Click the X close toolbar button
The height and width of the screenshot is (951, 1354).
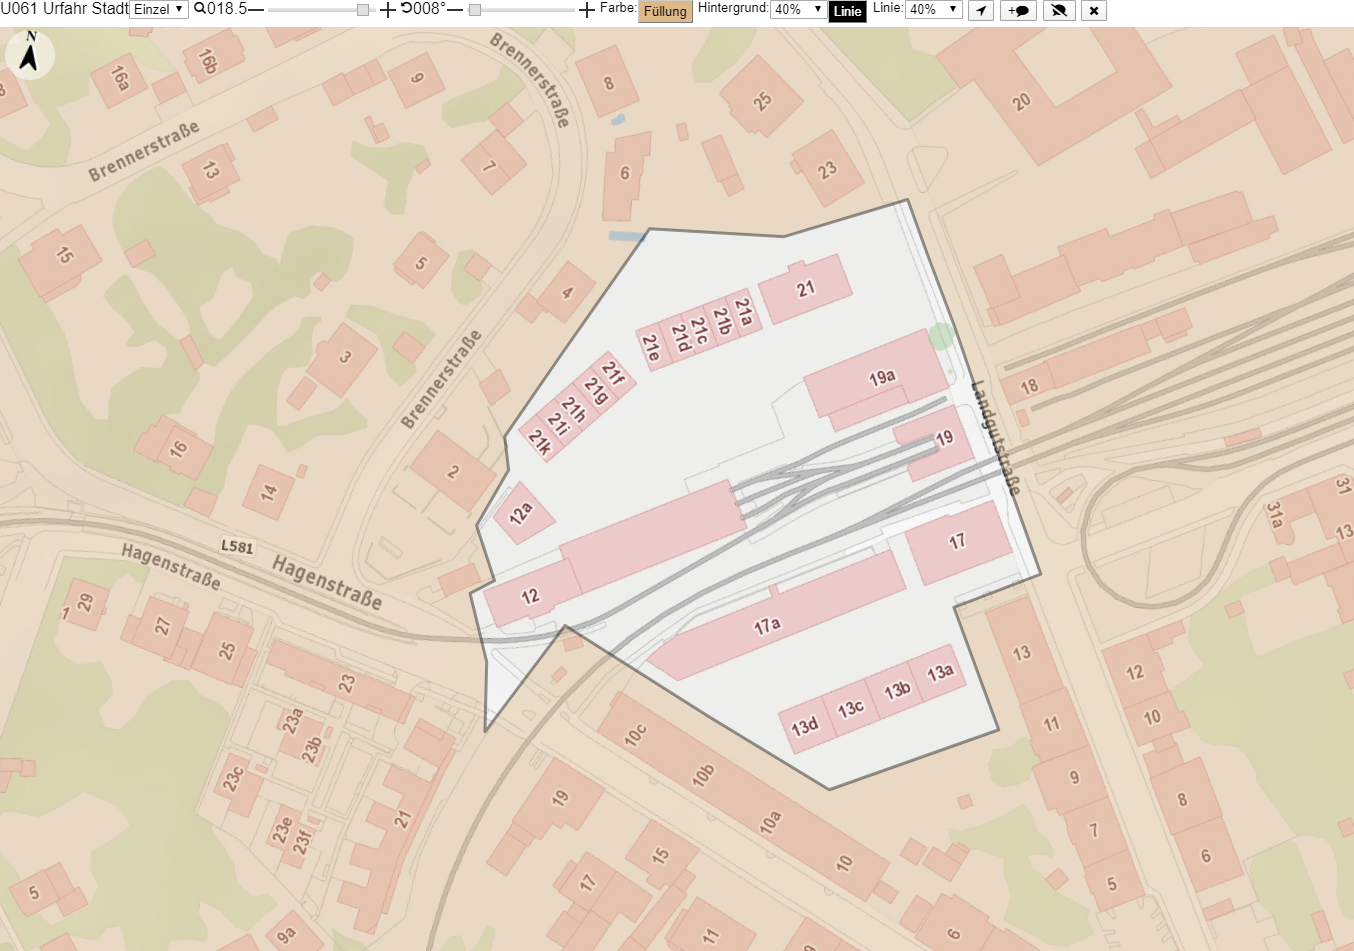1094,10
